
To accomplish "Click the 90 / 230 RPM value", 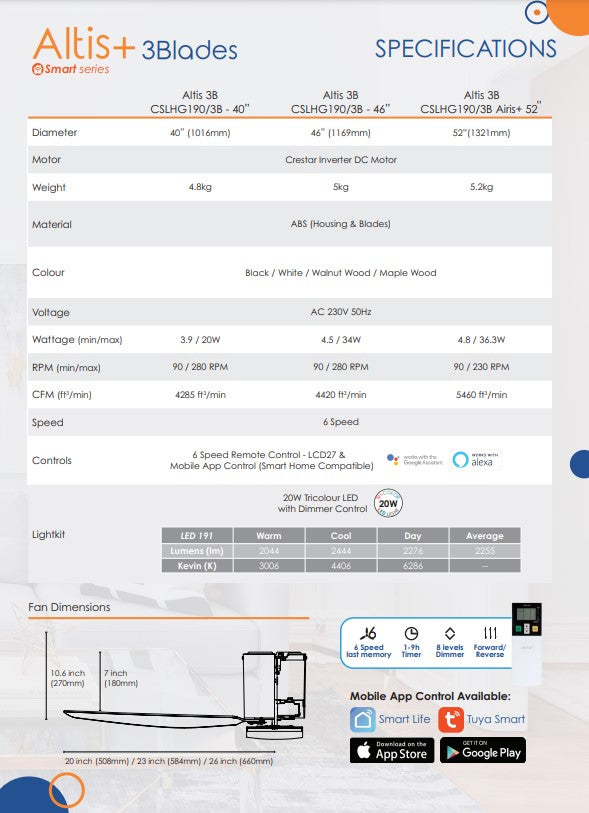I will tap(481, 367).
